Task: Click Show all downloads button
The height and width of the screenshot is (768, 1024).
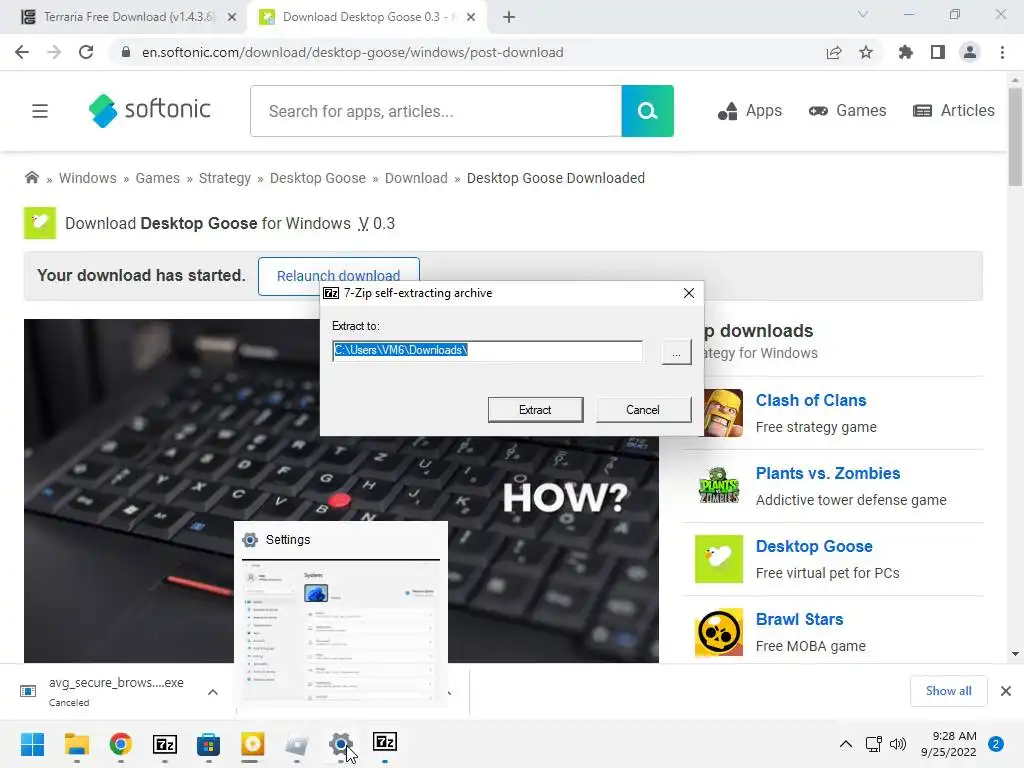Action: 948,691
